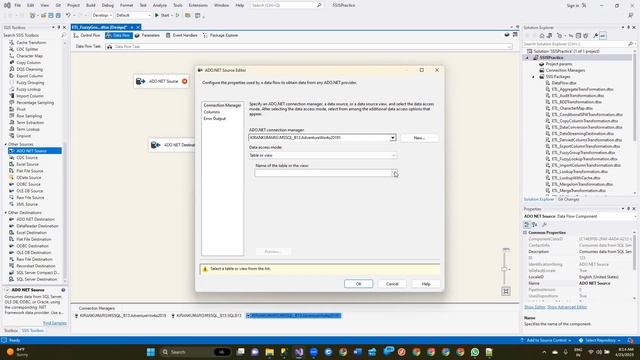This screenshot has height=360, width=640.
Task: Click the Start debugging button
Action: pyautogui.click(x=162, y=15)
